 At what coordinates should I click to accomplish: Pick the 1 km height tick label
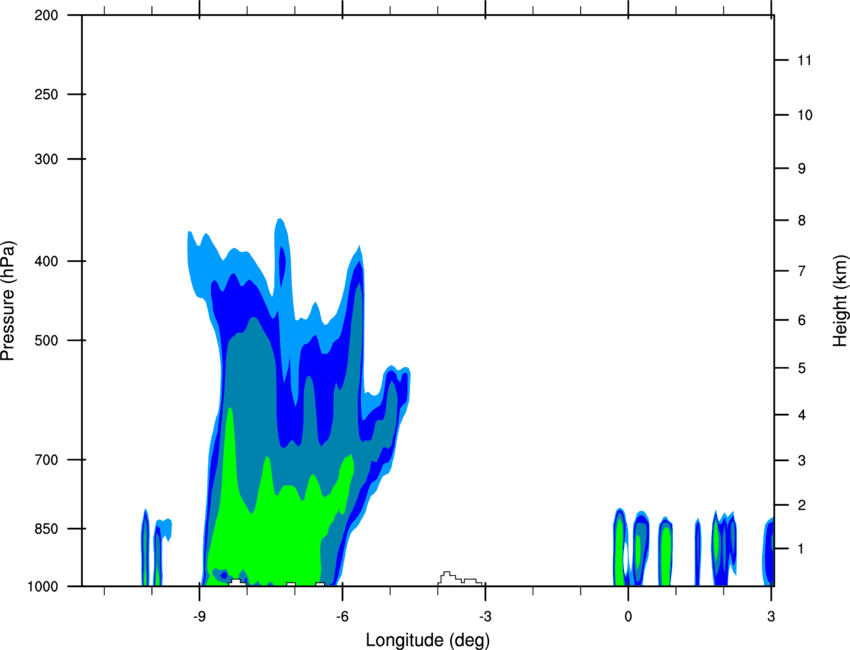[802, 549]
